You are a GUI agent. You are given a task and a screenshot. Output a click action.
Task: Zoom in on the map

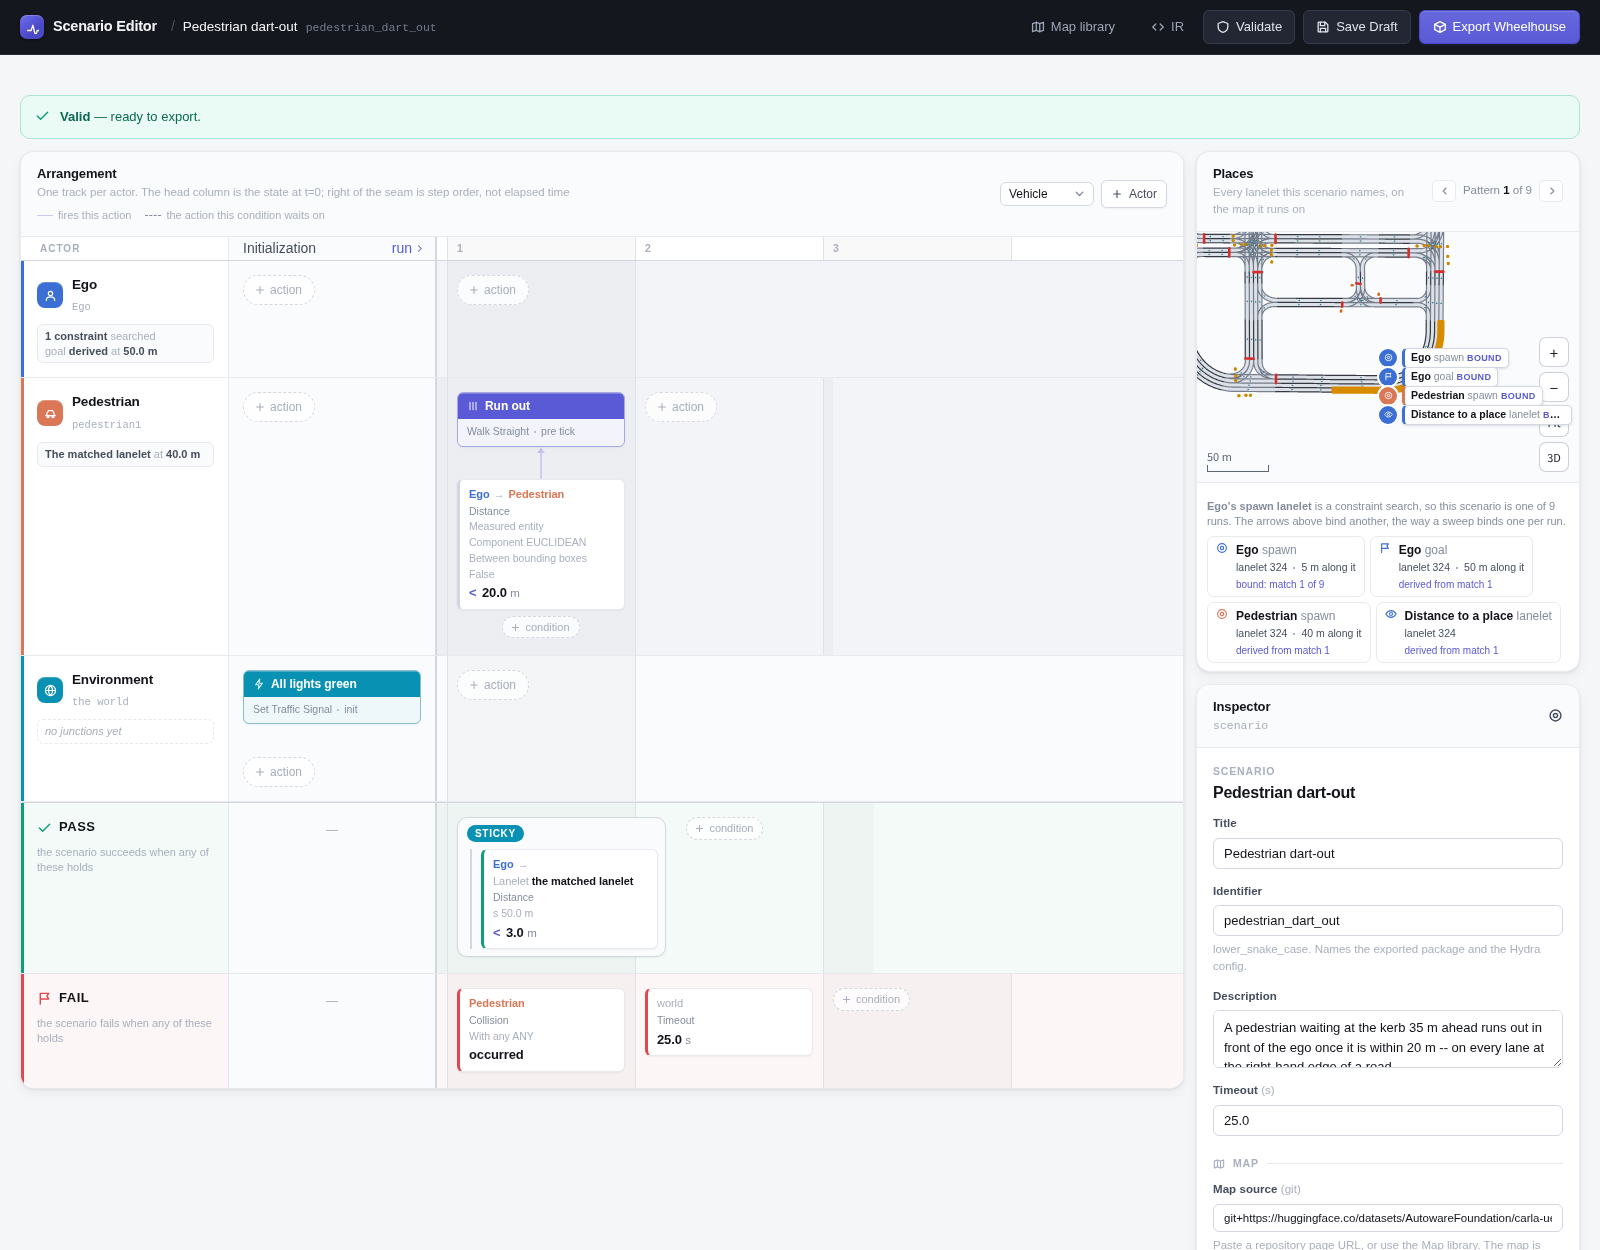coord(1554,353)
